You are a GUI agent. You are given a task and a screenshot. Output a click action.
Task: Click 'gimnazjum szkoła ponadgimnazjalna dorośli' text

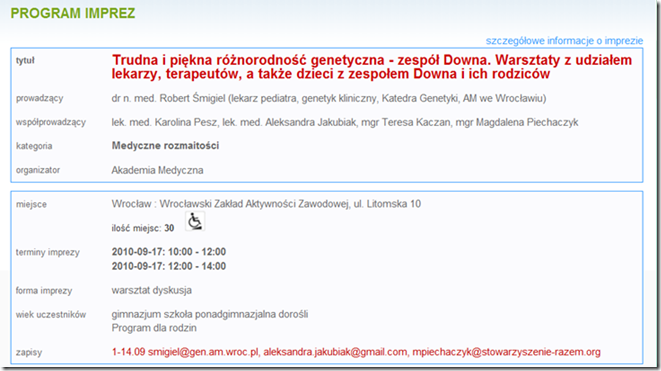[210, 315]
